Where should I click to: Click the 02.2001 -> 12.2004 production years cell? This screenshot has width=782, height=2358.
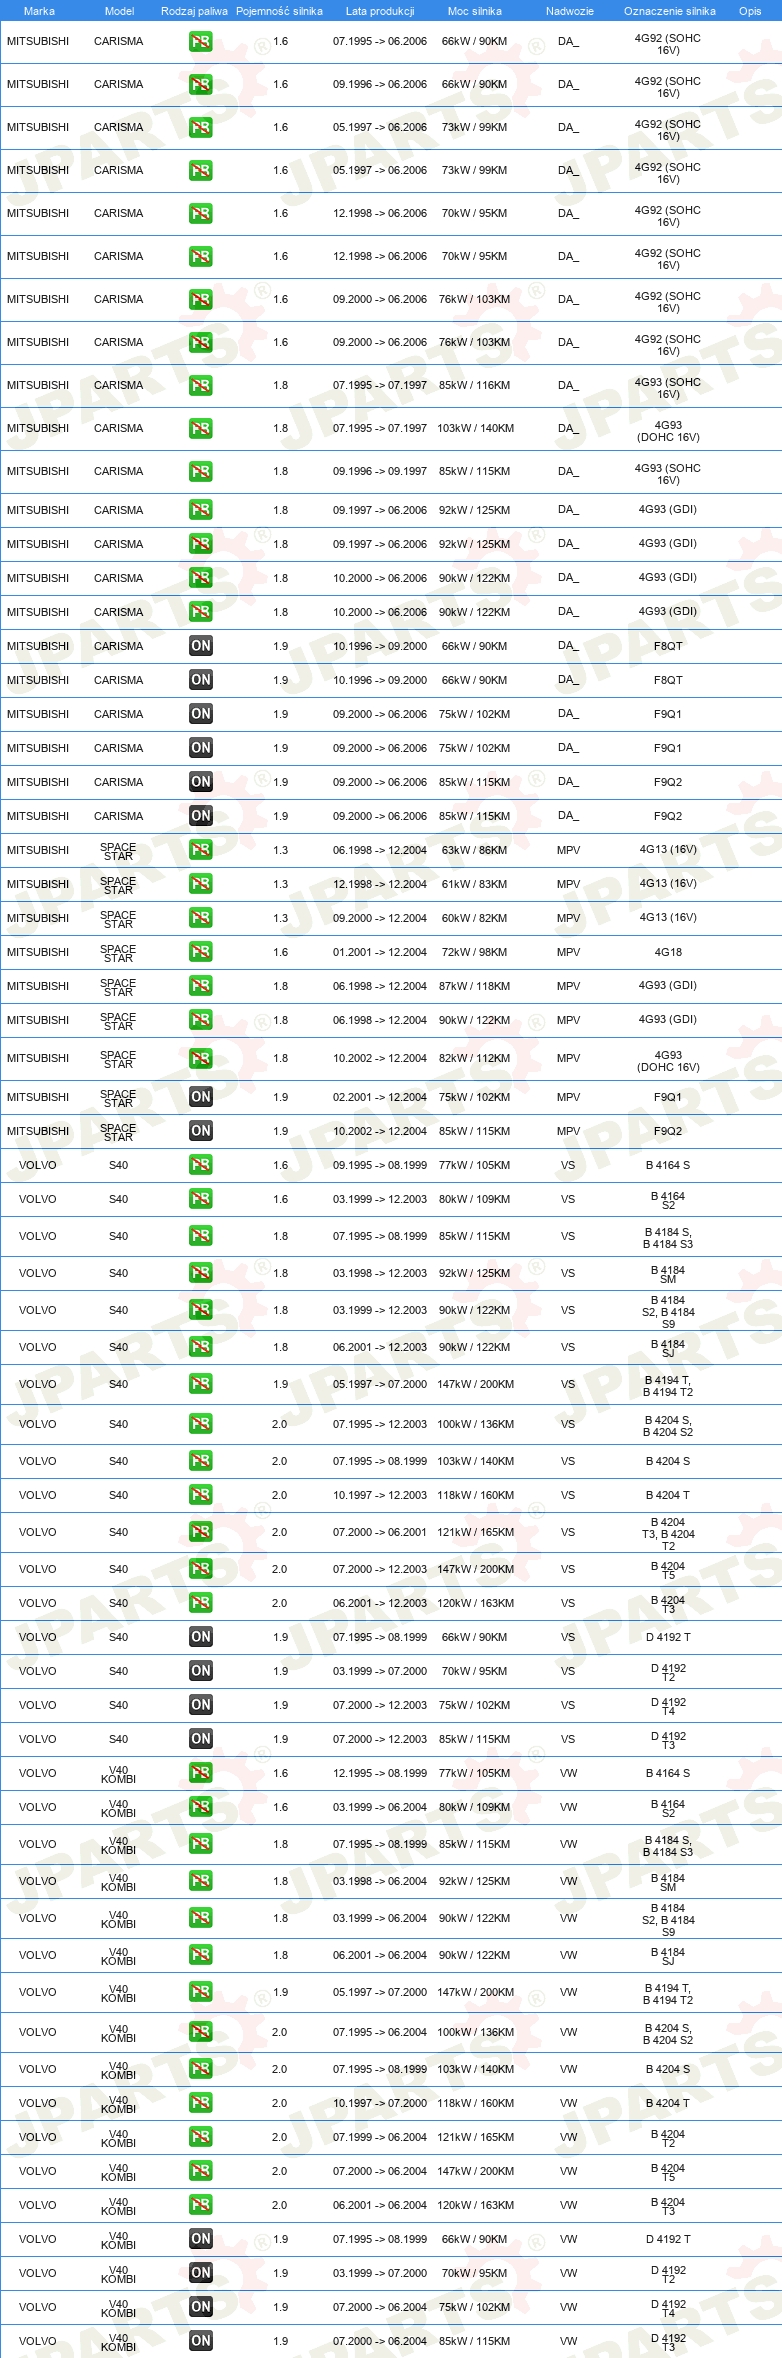380,1098
